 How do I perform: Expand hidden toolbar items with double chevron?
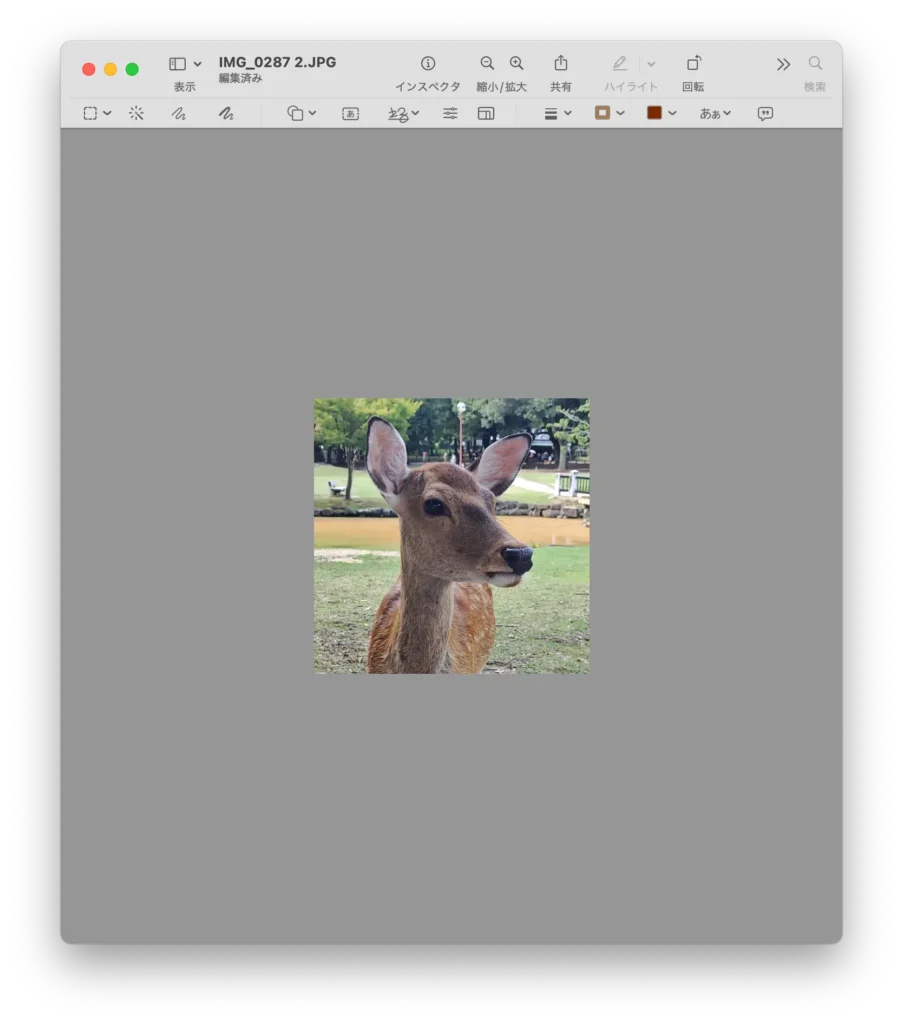pyautogui.click(x=783, y=63)
